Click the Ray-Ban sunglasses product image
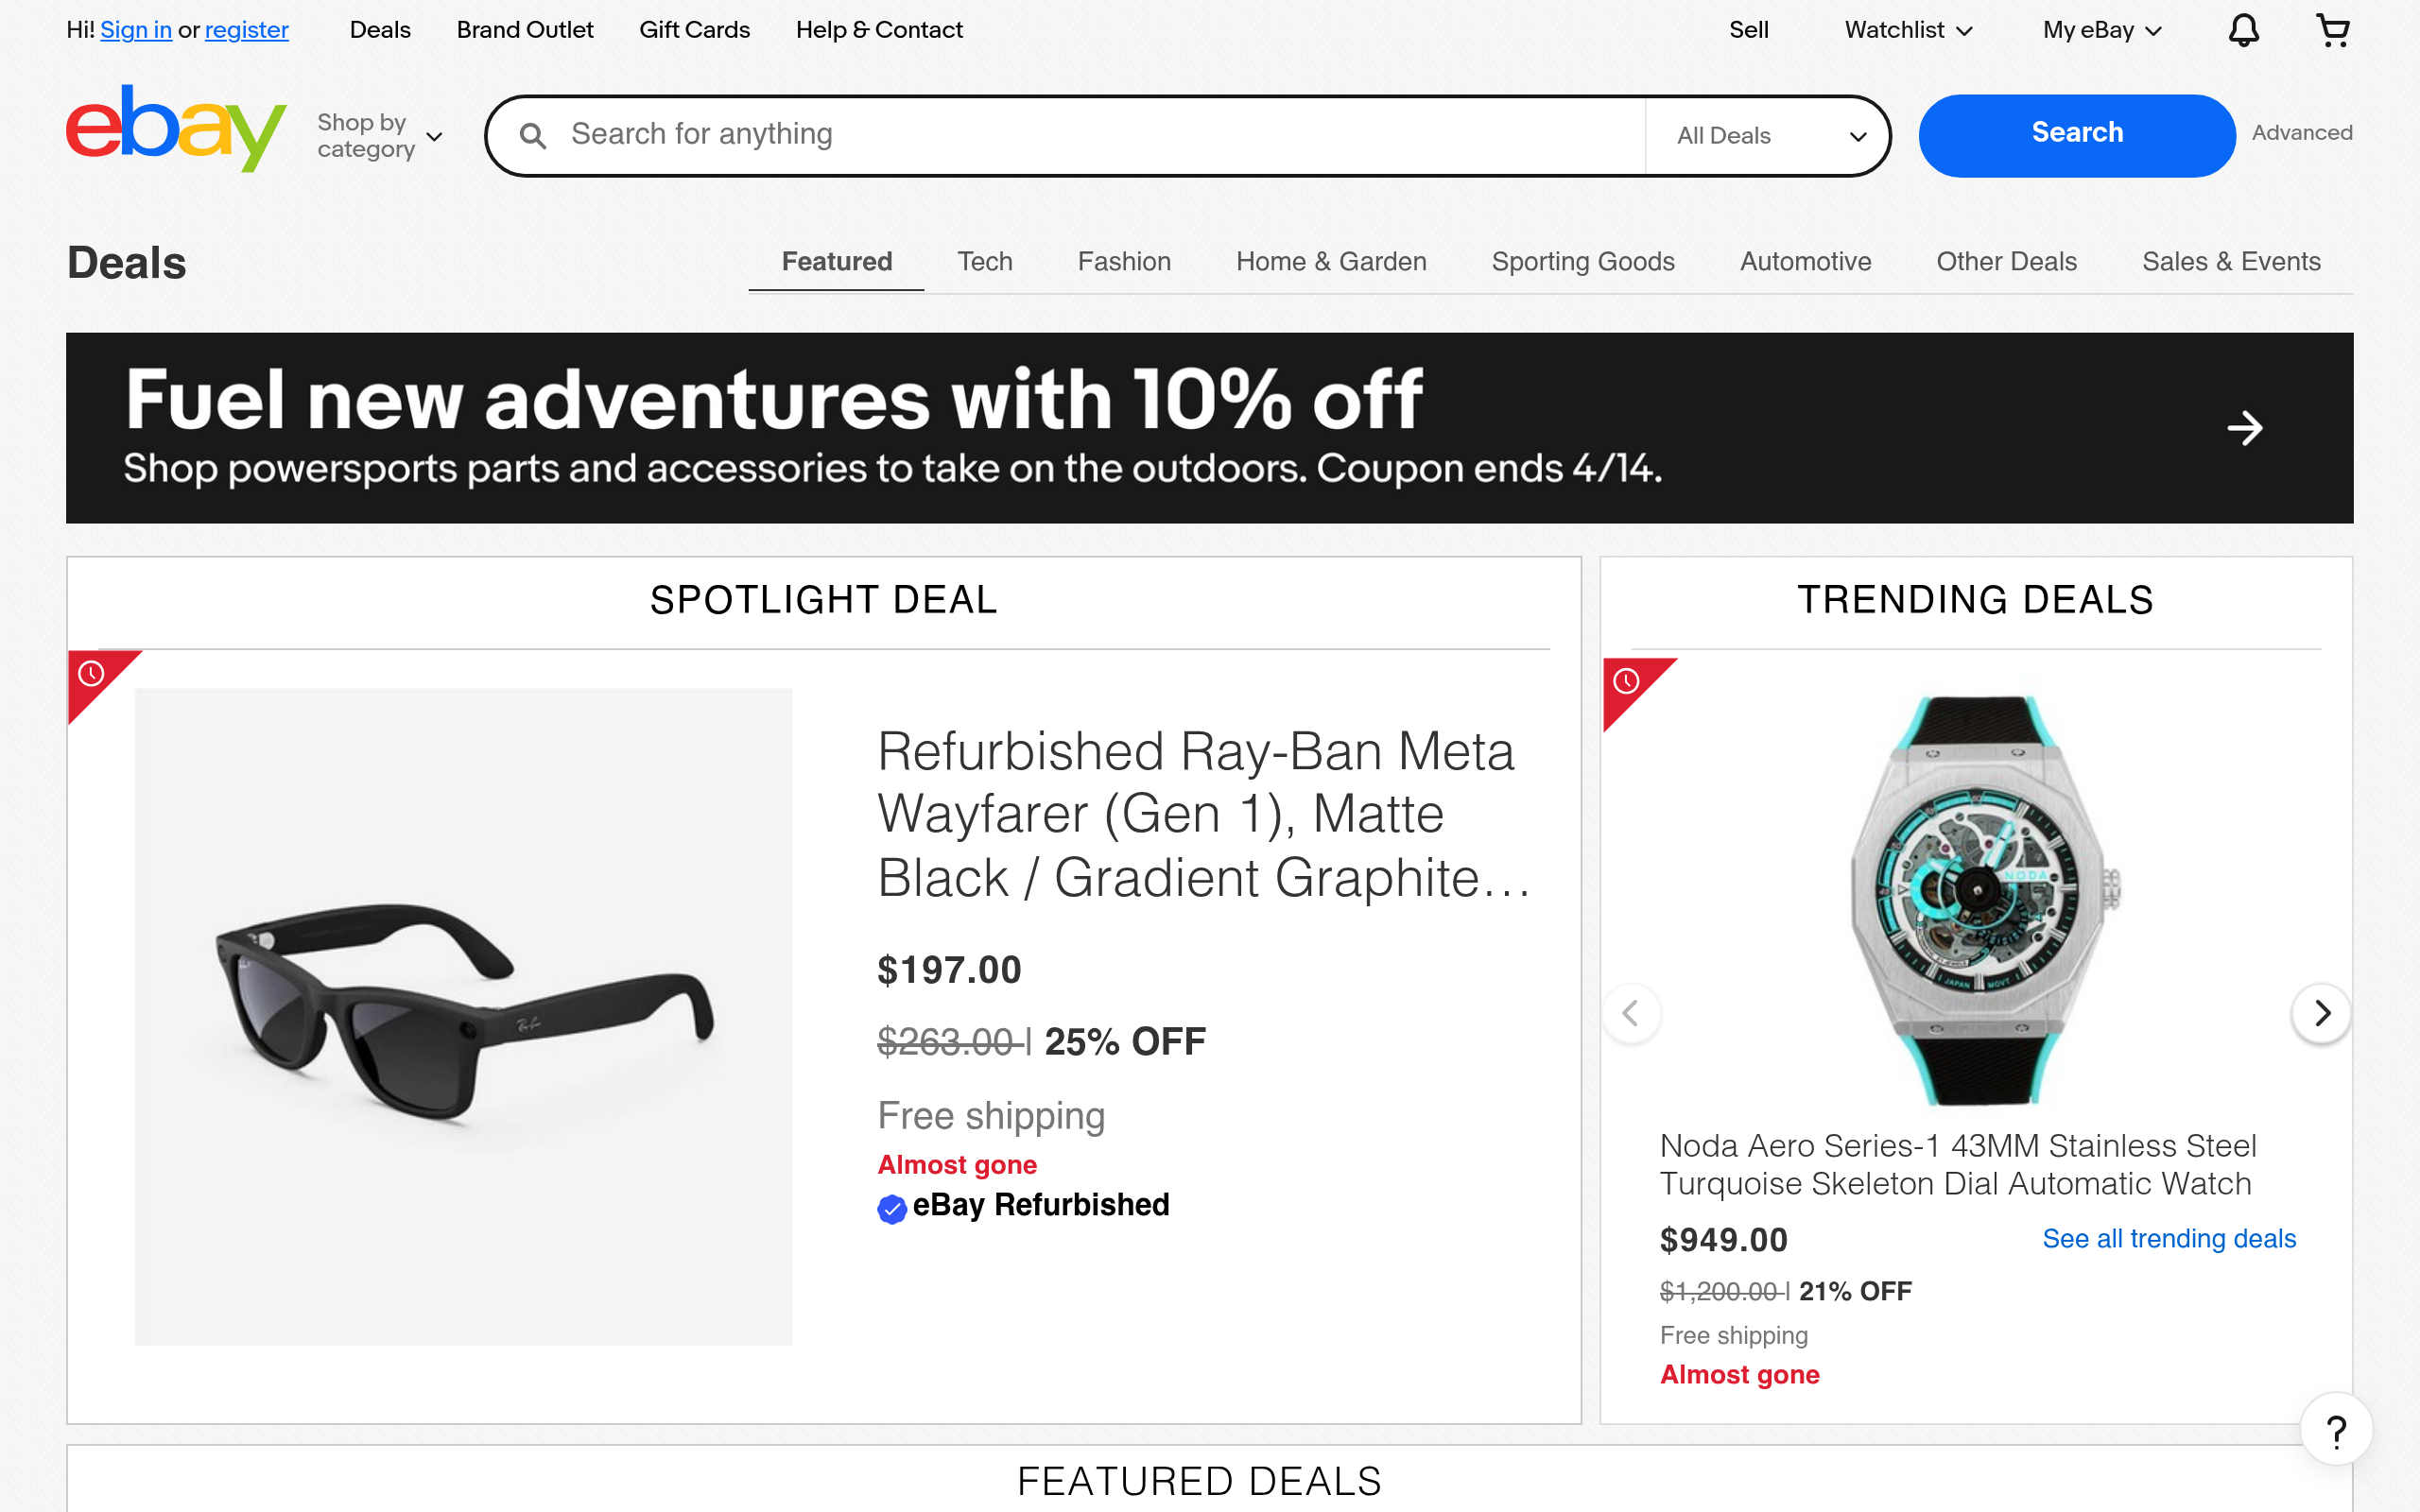 pyautogui.click(x=463, y=1015)
